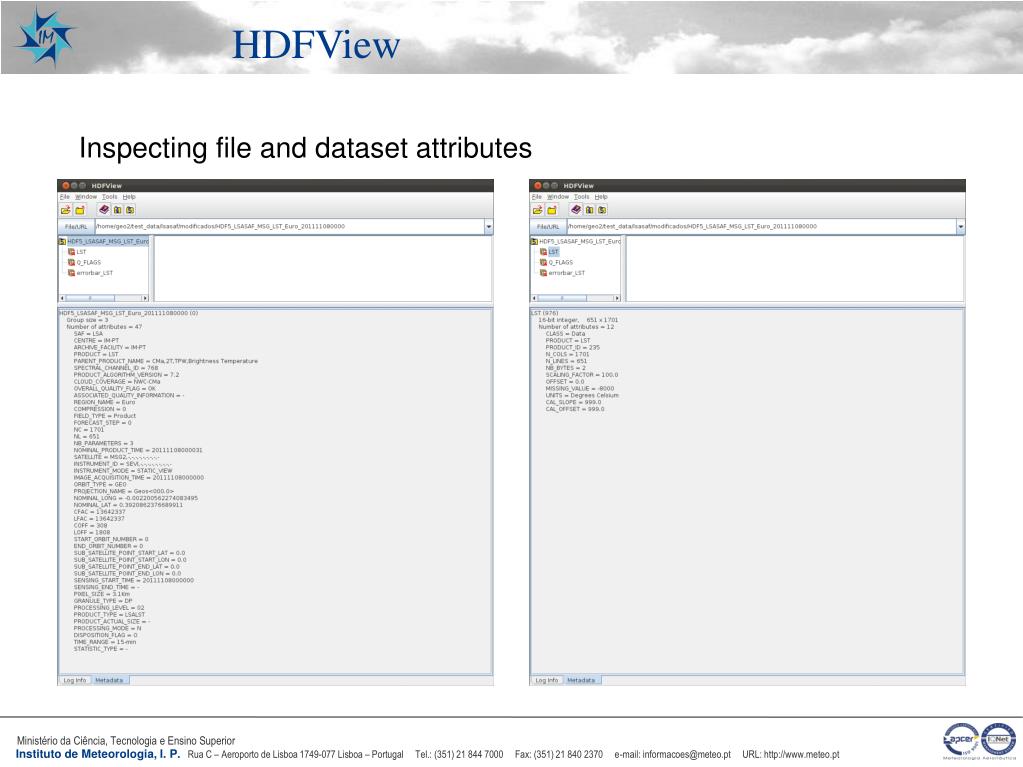Open the help book icon in right HDFView window

coord(576,209)
